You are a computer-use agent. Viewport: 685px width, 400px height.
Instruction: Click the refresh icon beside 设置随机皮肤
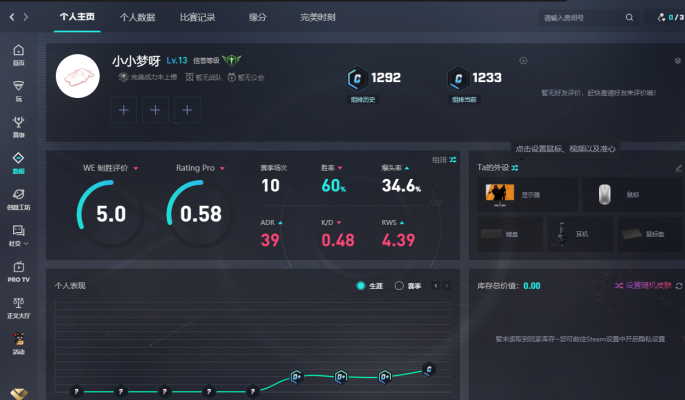point(679,286)
